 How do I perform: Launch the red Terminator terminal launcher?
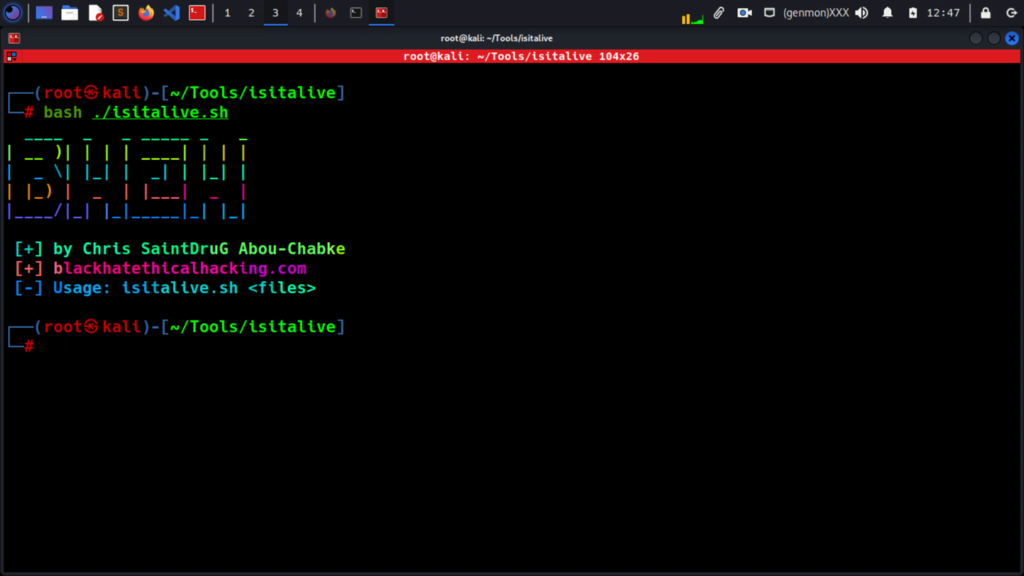[x=198, y=13]
